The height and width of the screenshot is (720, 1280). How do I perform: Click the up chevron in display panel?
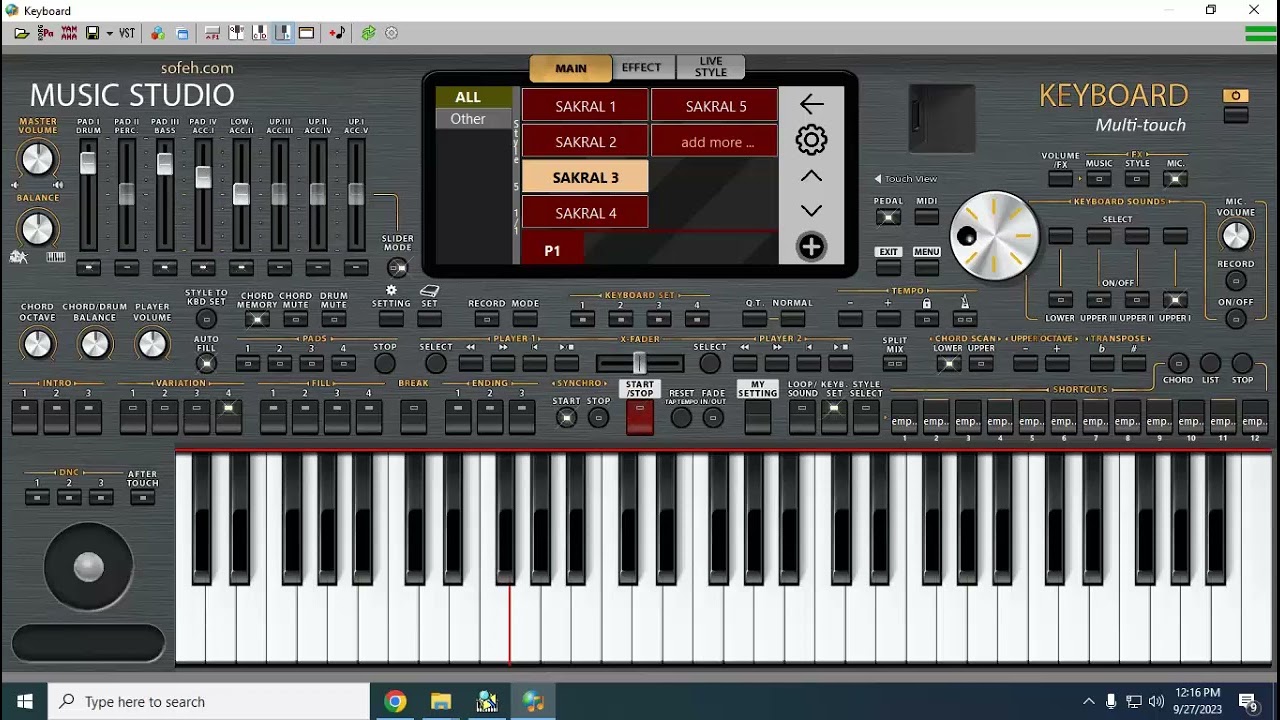tap(811, 176)
